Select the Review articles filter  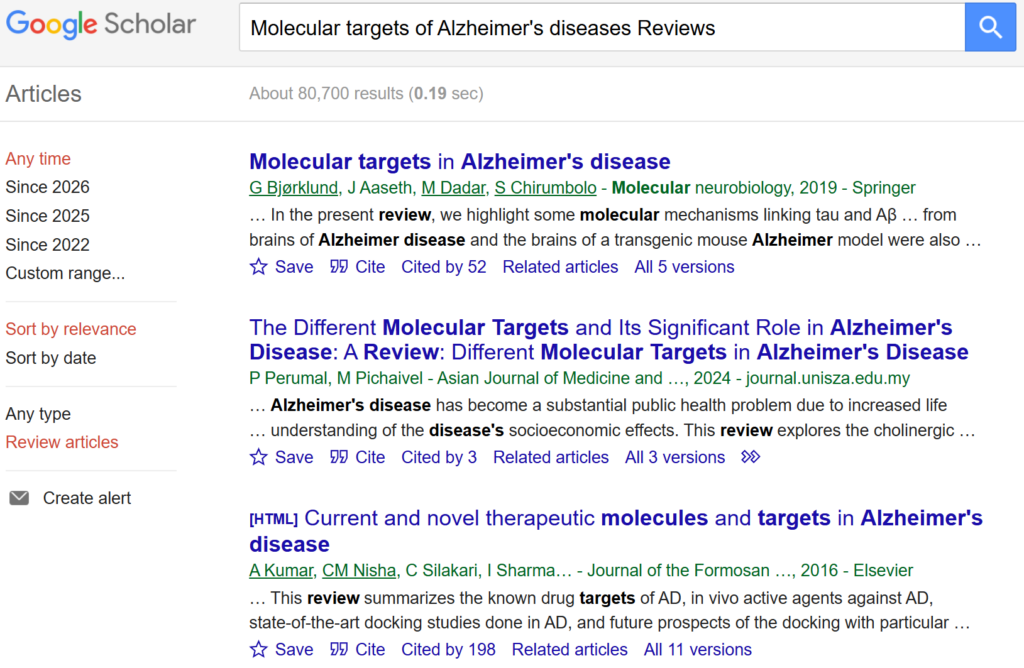tap(62, 442)
